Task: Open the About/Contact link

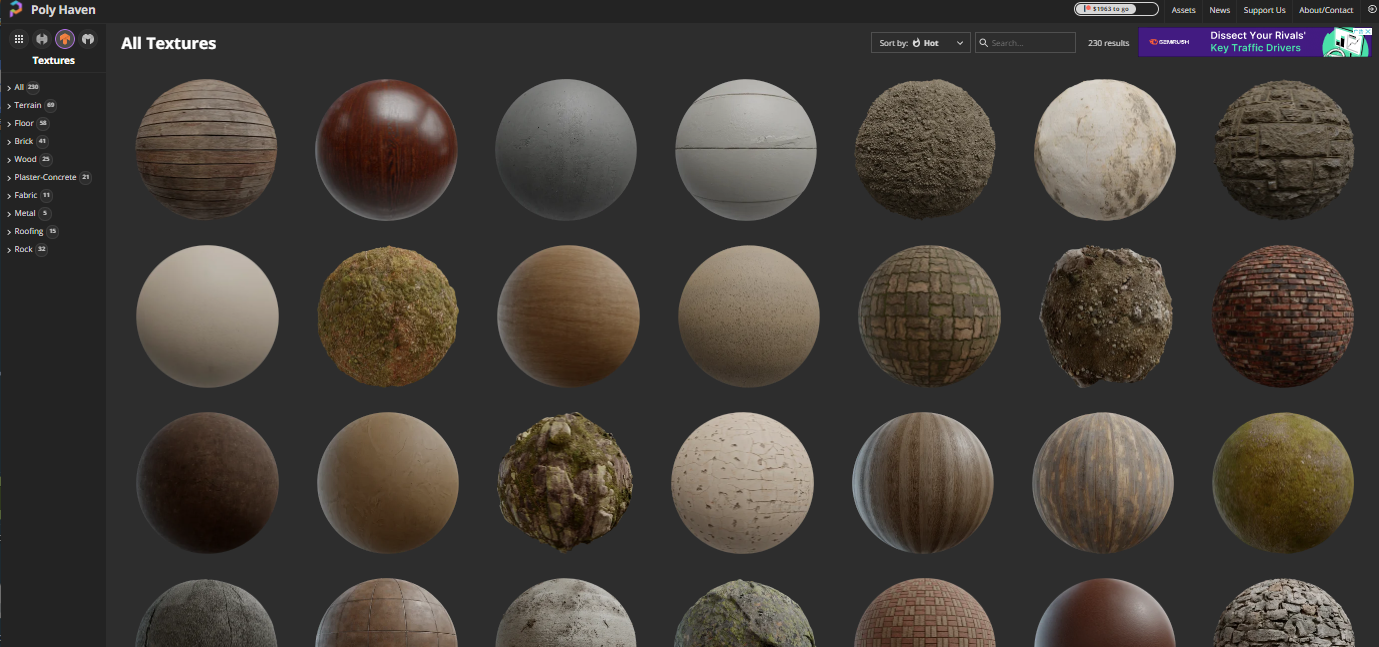Action: pos(1325,10)
